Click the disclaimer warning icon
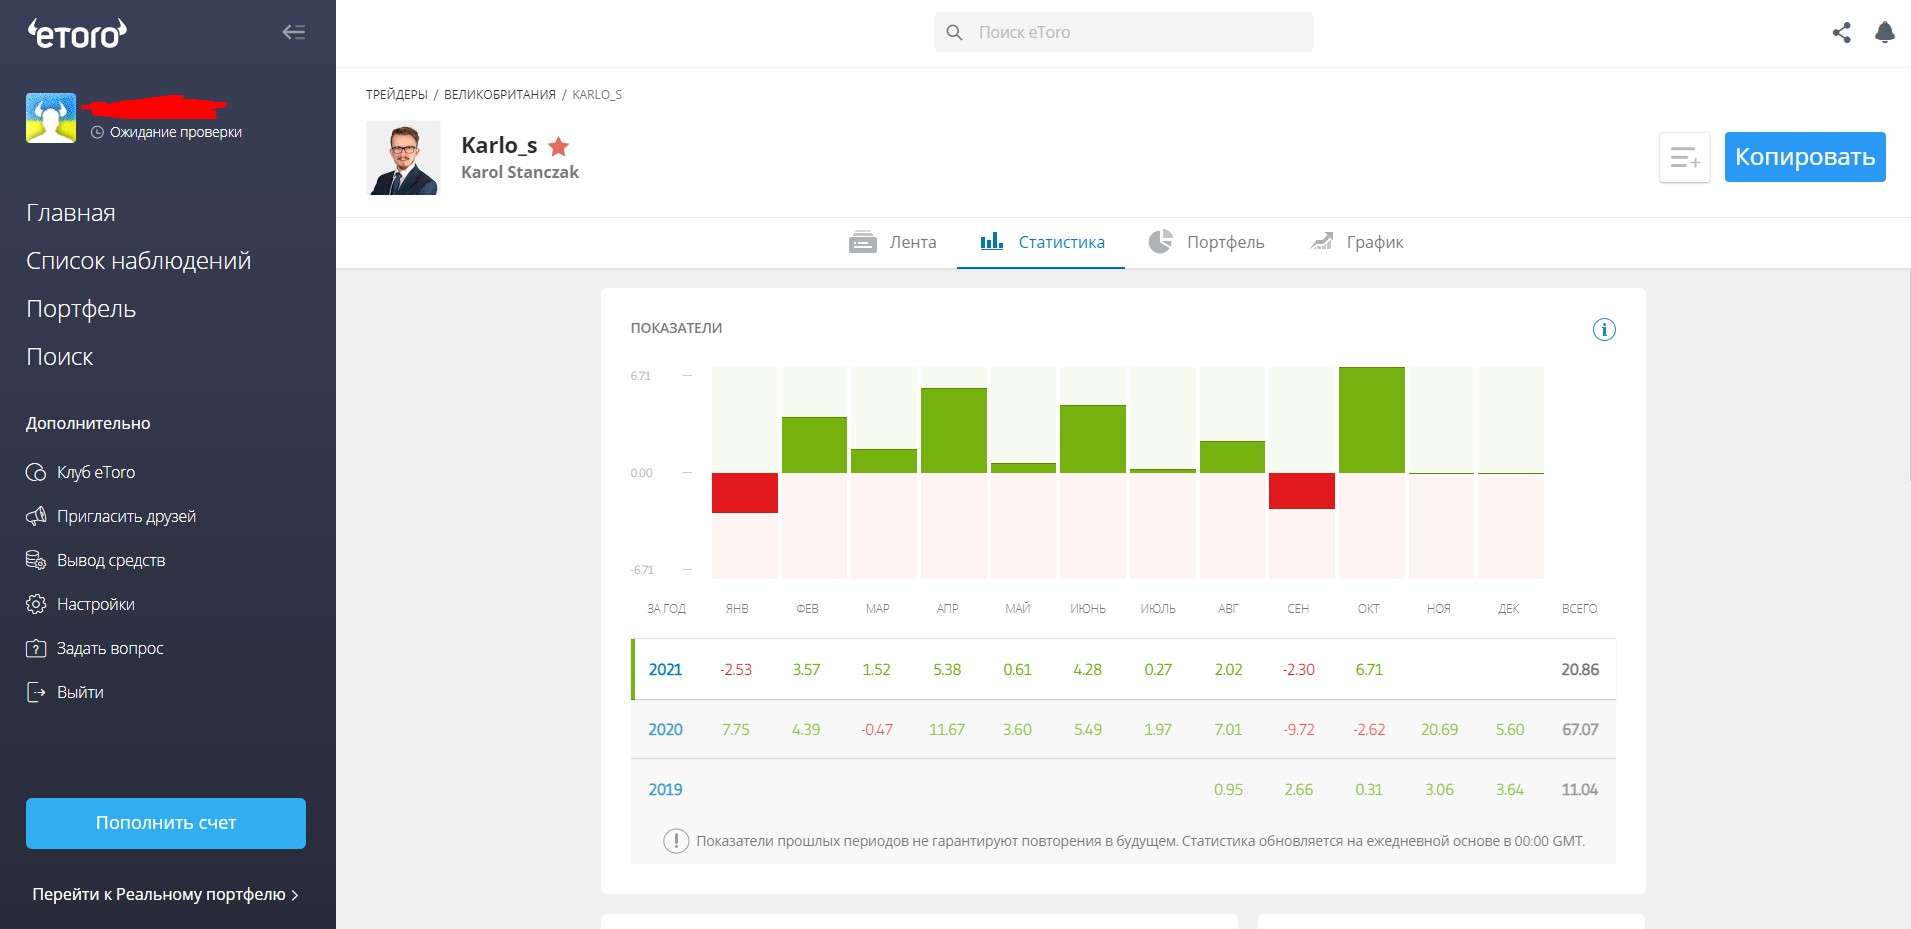The image size is (1911, 929). (x=676, y=841)
